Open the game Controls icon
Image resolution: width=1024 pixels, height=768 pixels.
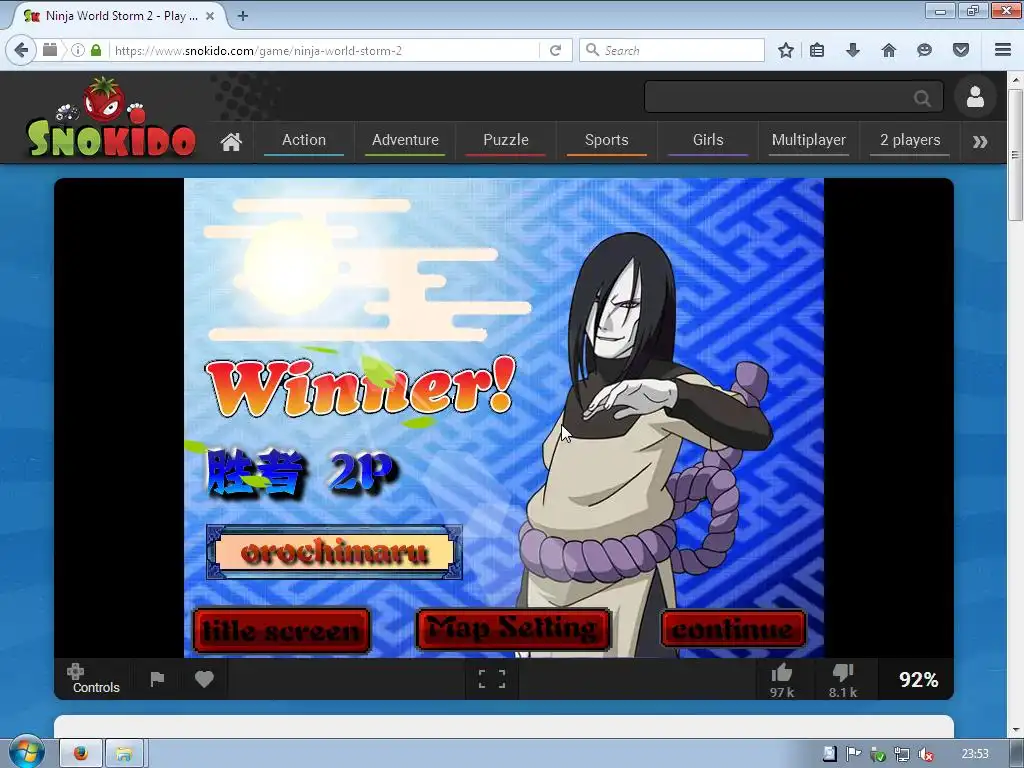[x=95, y=679]
